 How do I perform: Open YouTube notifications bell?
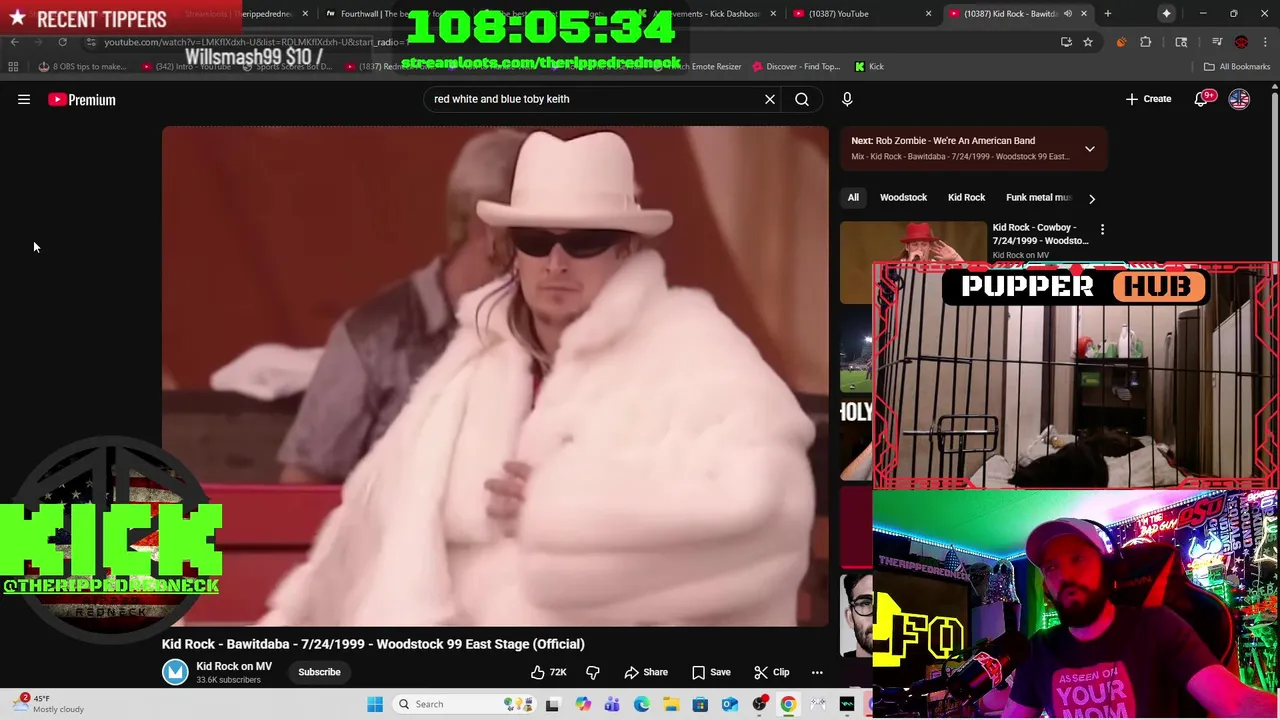1201,99
